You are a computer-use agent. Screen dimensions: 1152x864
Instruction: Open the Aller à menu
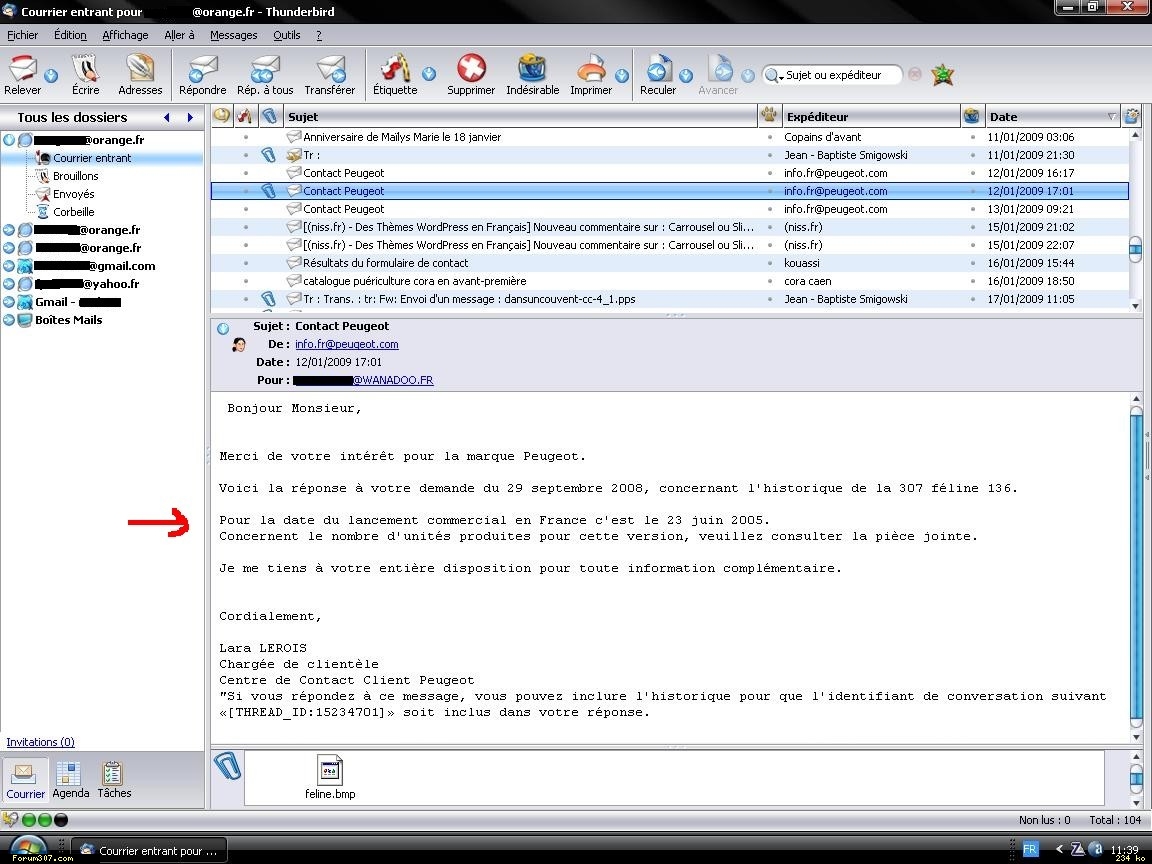point(179,35)
